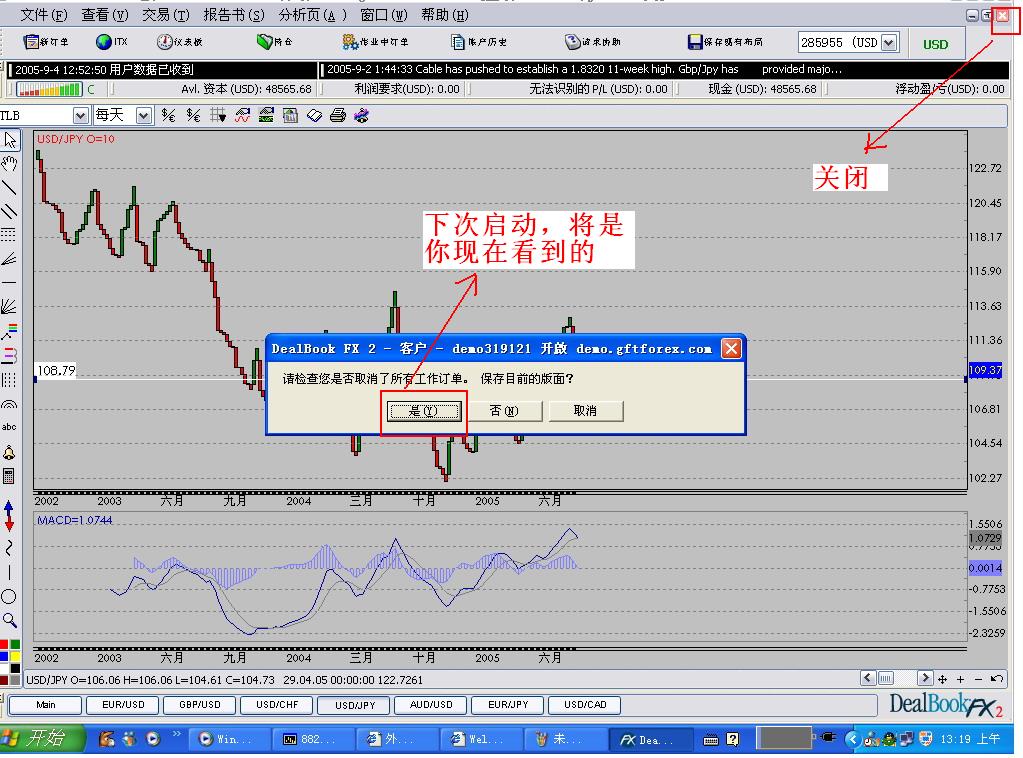
Task: Switch to the GBP/USD tab
Action: click(200, 705)
